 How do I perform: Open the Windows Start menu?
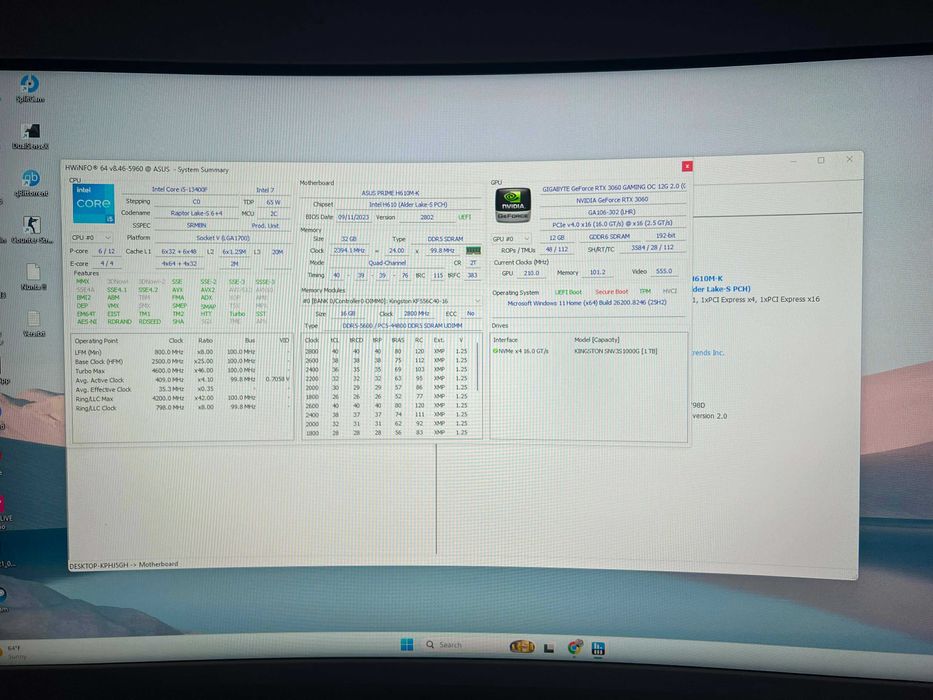pyautogui.click(x=407, y=645)
